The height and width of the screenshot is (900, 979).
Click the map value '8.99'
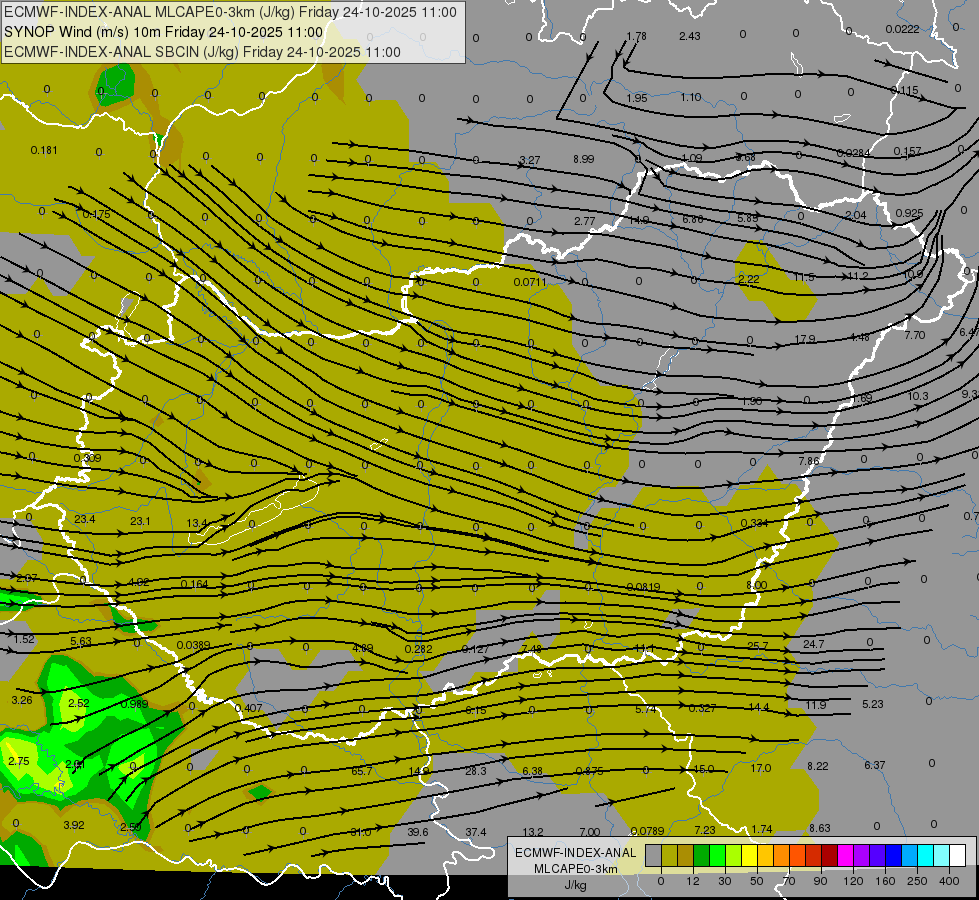pyautogui.click(x=584, y=159)
